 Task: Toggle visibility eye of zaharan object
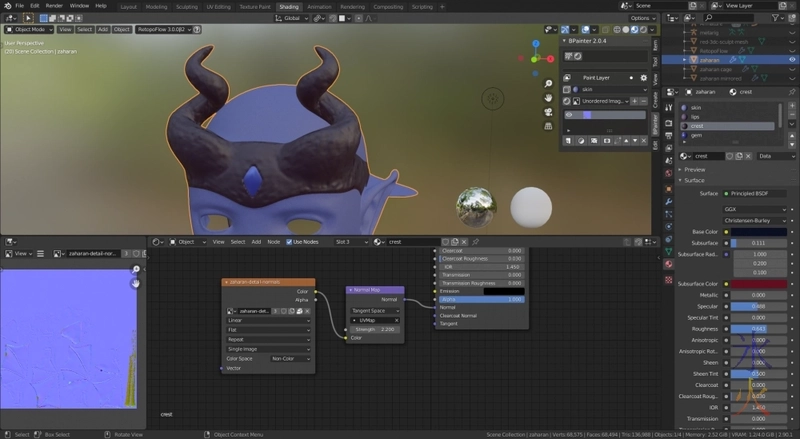792,59
